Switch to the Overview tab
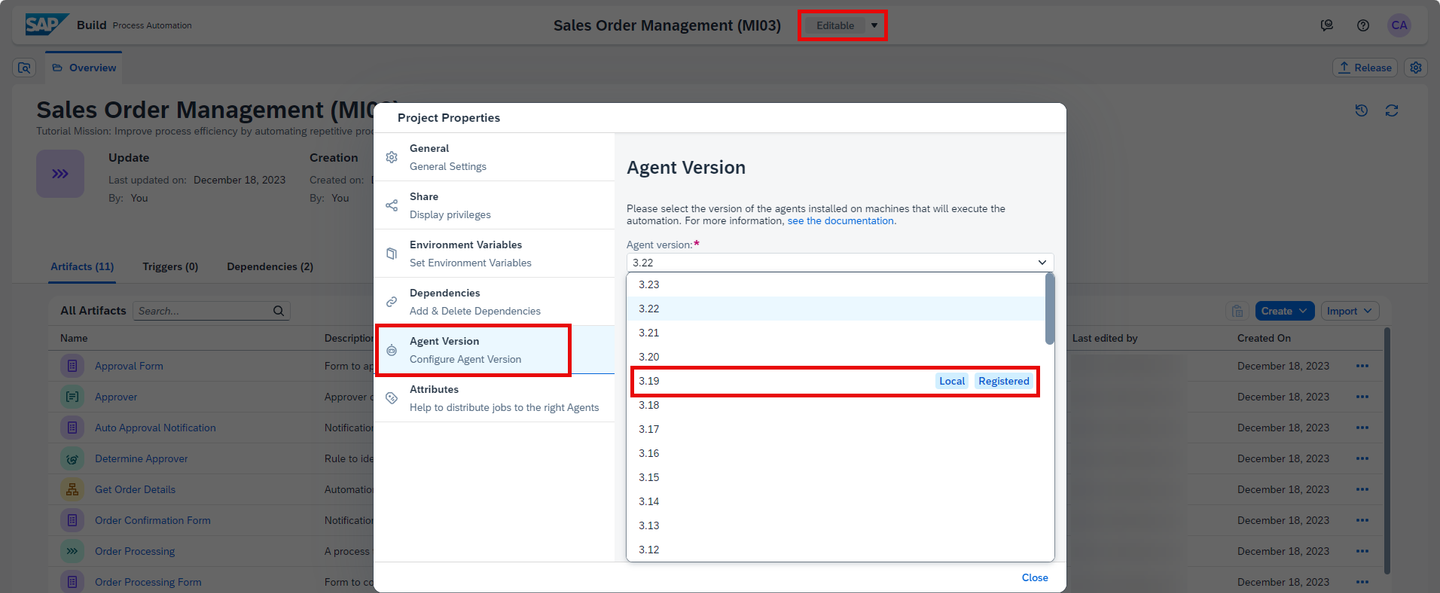 [84, 68]
